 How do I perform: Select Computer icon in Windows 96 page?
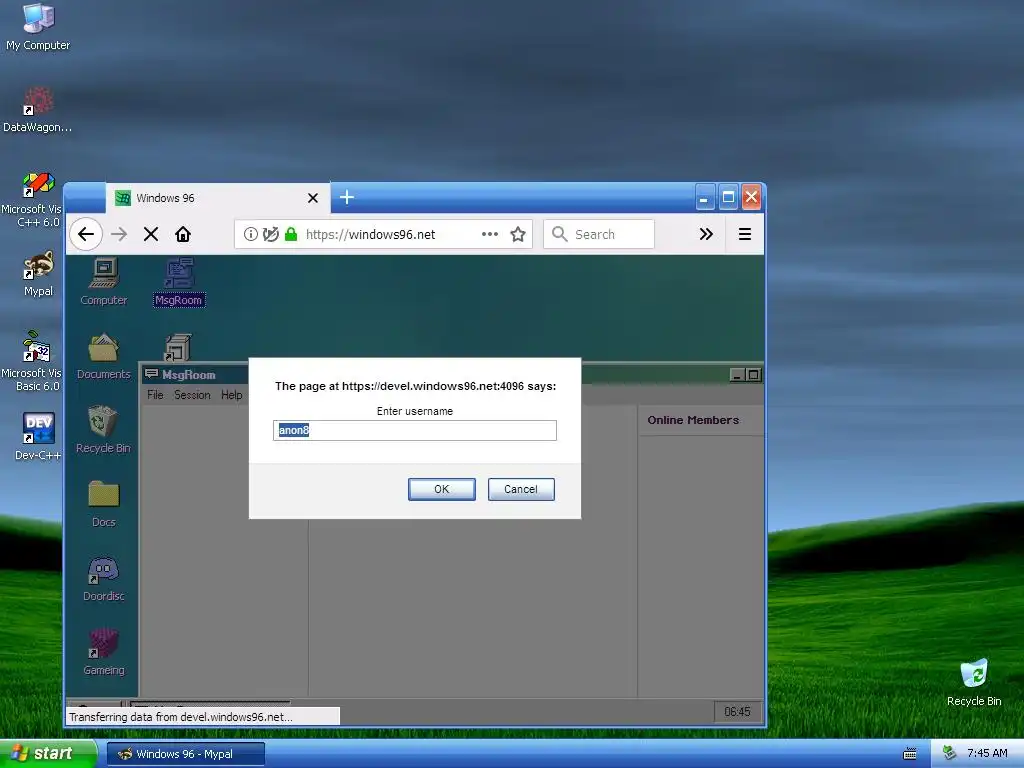point(103,281)
